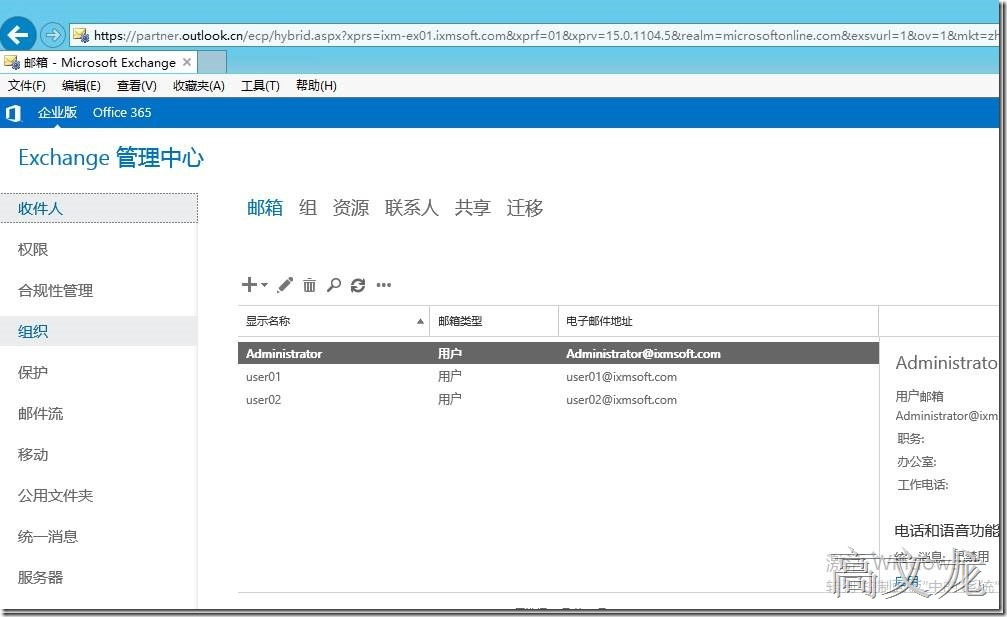This screenshot has height=617, width=1007.
Task: Switch to the 联系人 tab
Action: 412,207
